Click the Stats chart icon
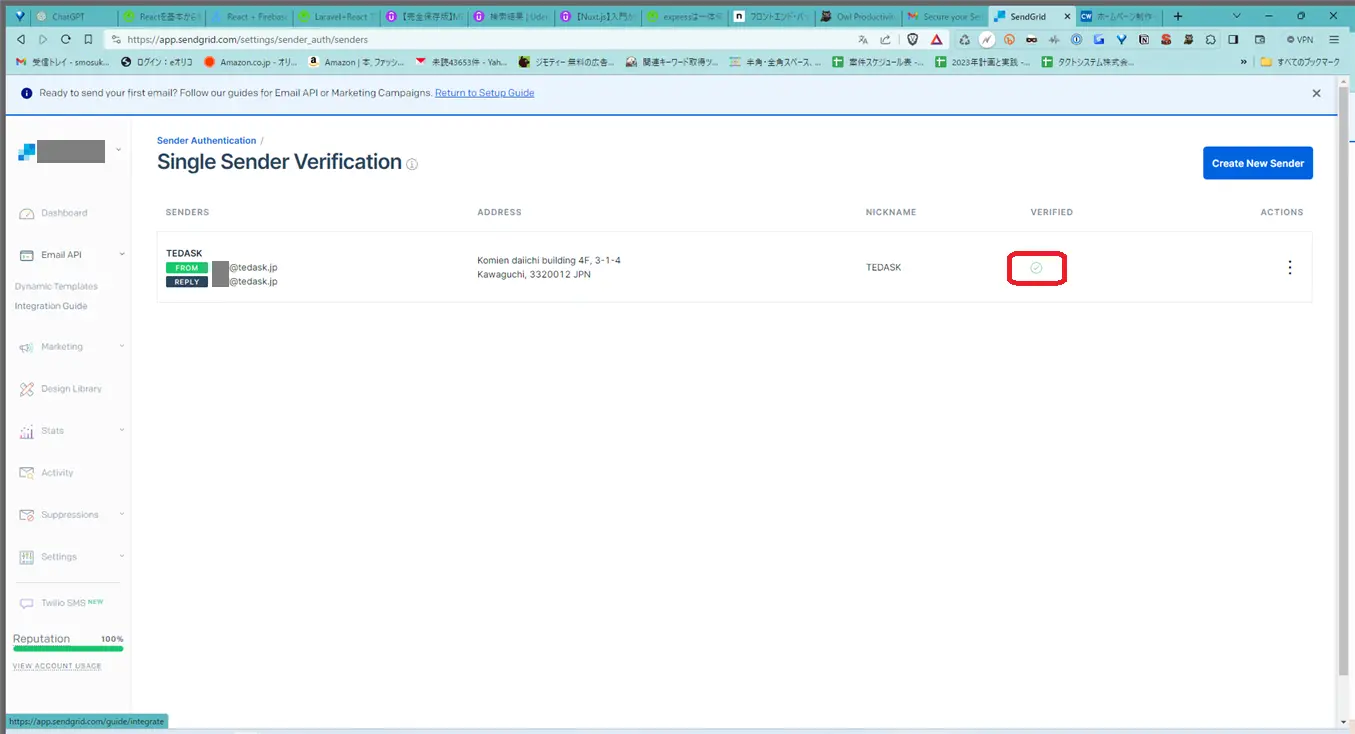Viewport: 1355px width, 734px height. click(x=27, y=431)
